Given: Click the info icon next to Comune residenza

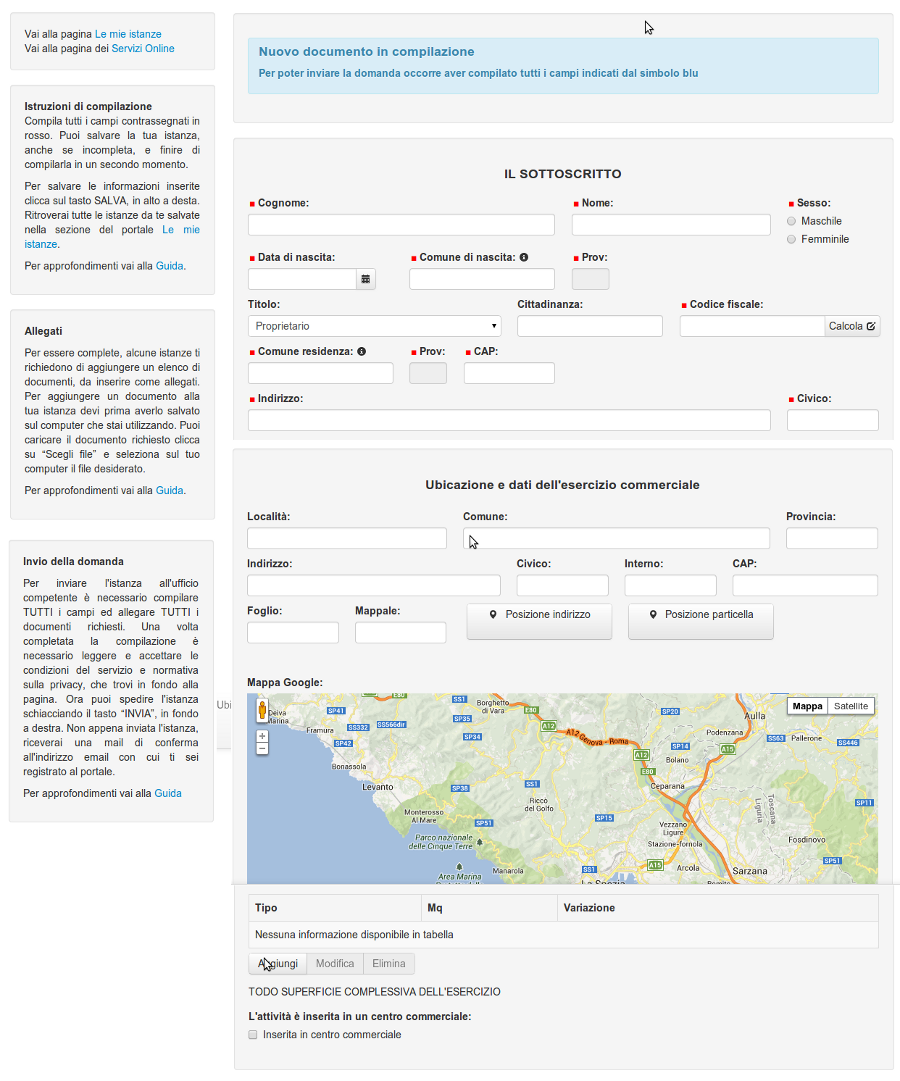Looking at the screenshot, I should coord(361,352).
